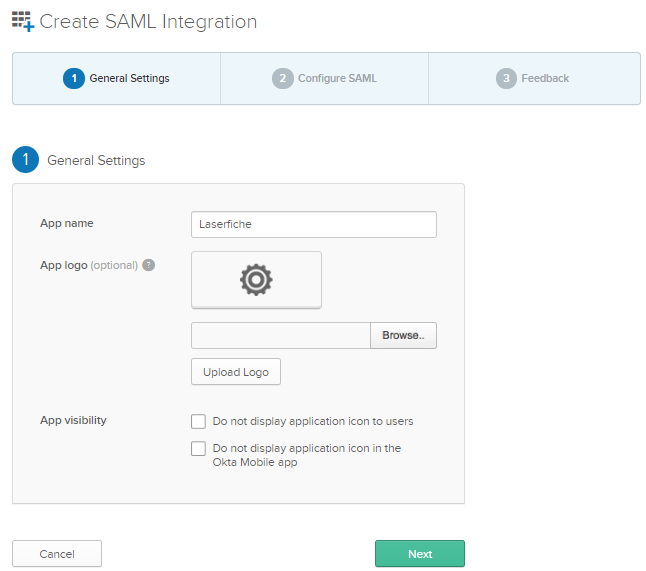646x571 pixels.
Task: Click the 'App visibility' field label
Action: (73, 420)
